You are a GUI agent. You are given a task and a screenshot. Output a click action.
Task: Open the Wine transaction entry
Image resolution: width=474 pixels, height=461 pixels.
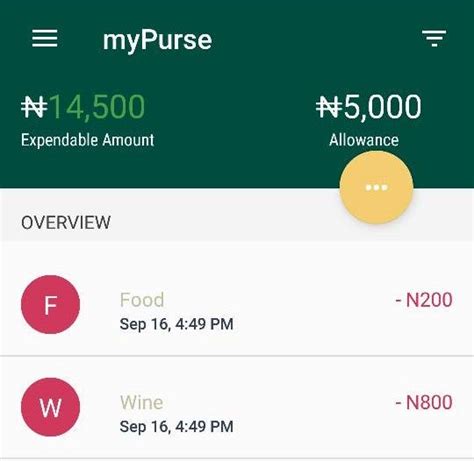click(x=237, y=407)
